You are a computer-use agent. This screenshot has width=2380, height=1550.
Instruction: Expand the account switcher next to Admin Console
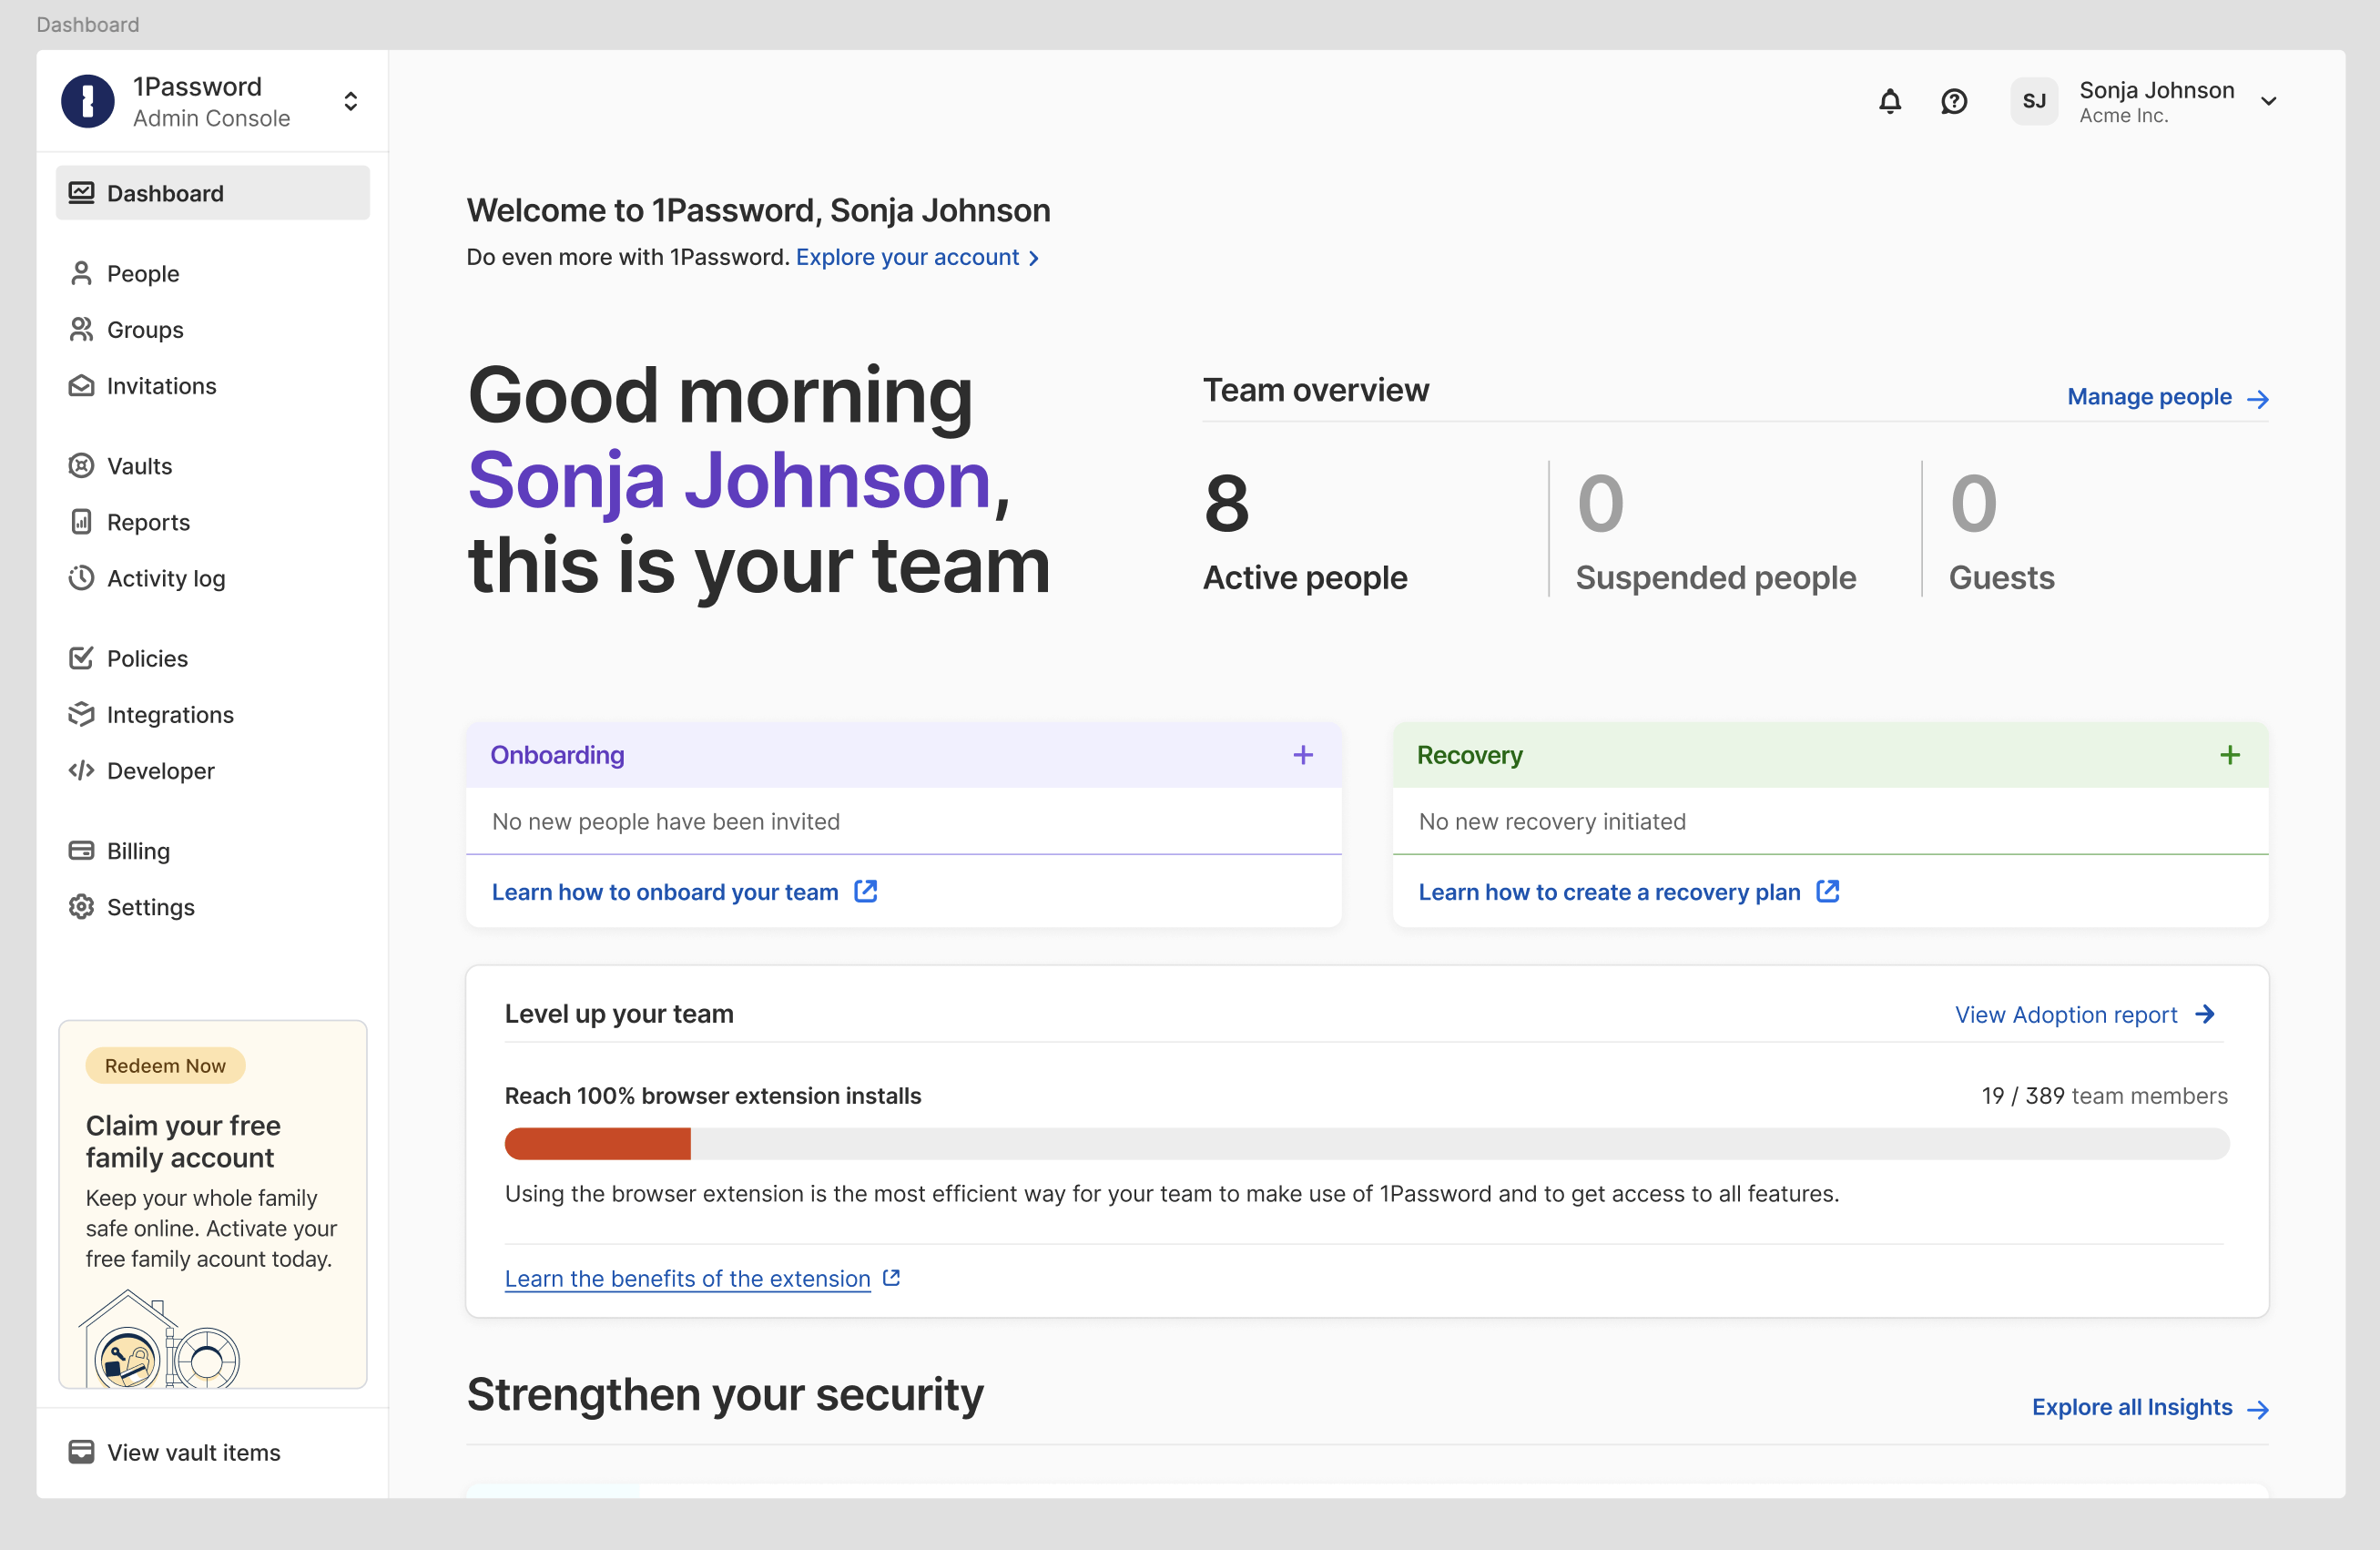coord(350,100)
